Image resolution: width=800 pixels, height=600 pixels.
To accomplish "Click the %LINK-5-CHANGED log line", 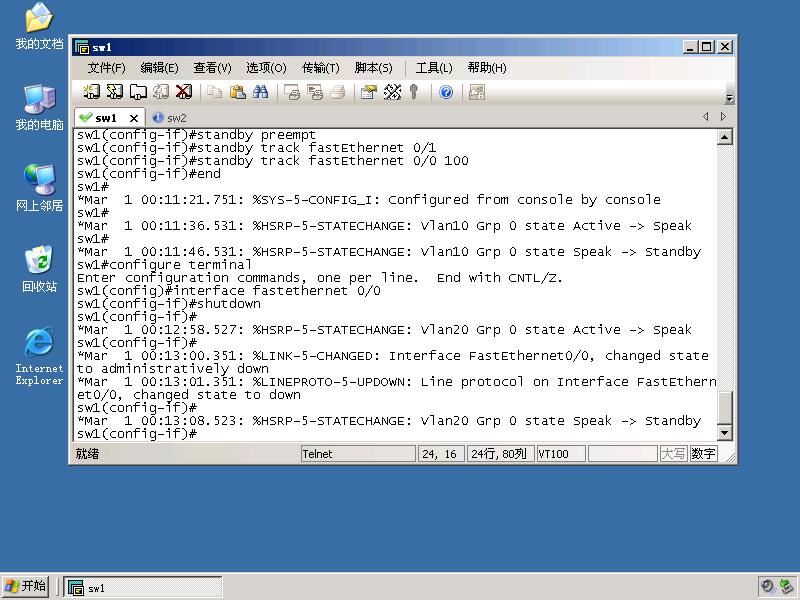I will coord(393,362).
